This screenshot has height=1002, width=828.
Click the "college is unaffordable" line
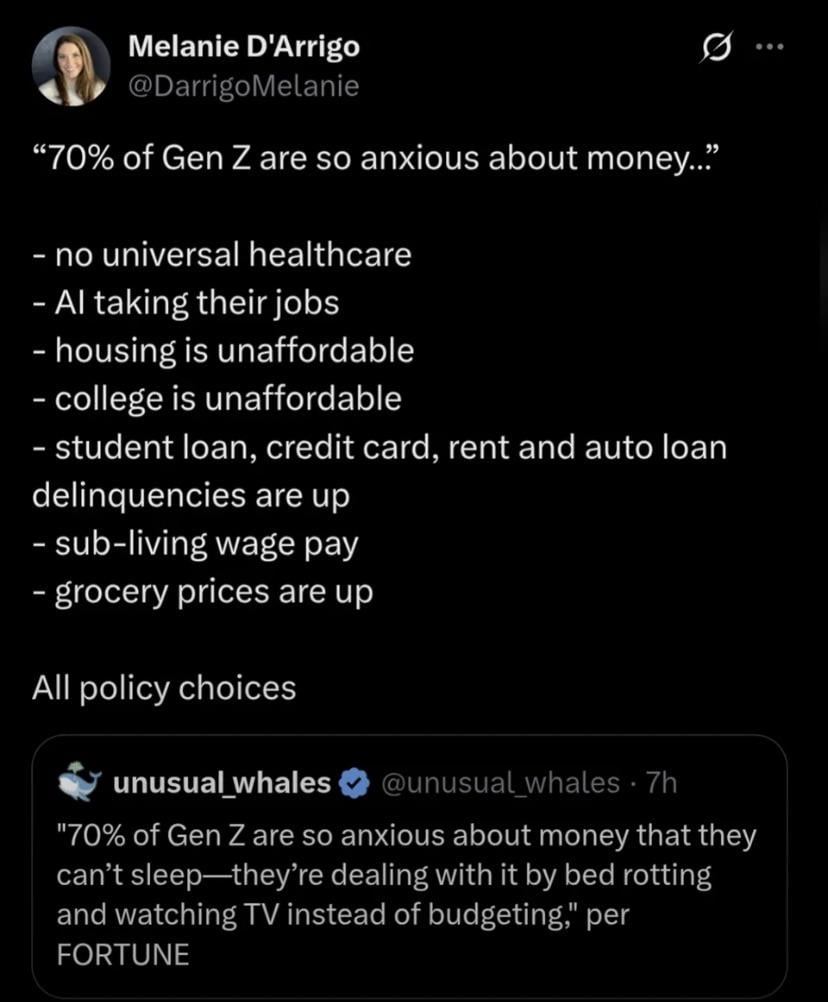click(216, 399)
